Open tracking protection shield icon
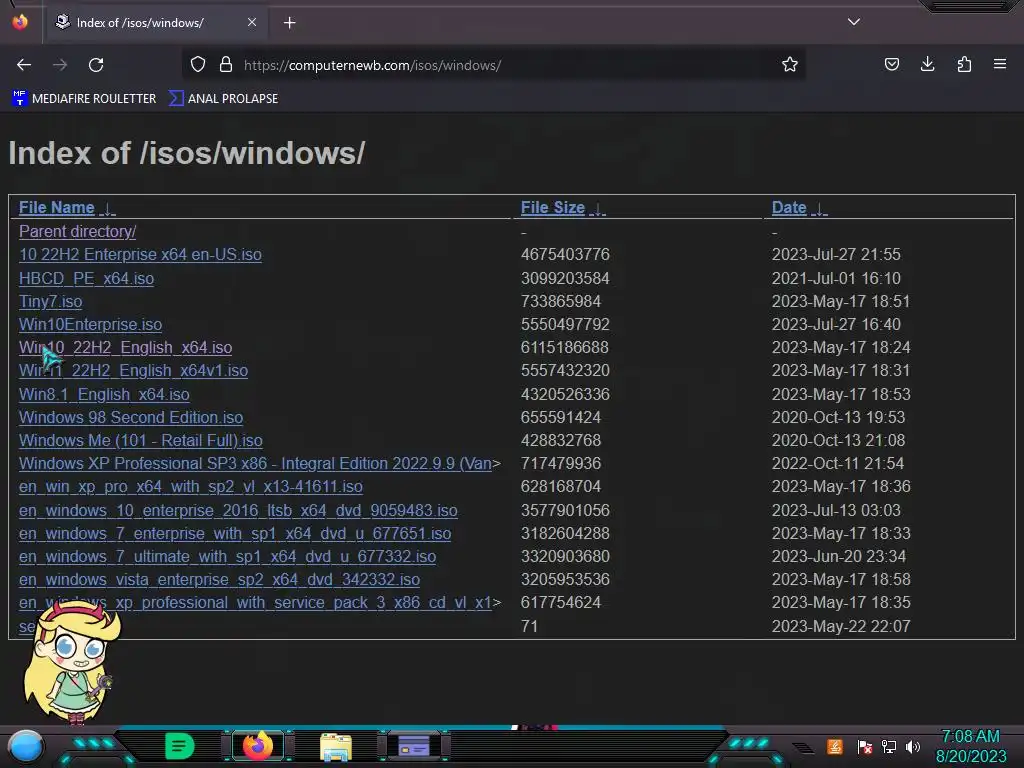Screen dimensions: 1024x768 [198, 65]
